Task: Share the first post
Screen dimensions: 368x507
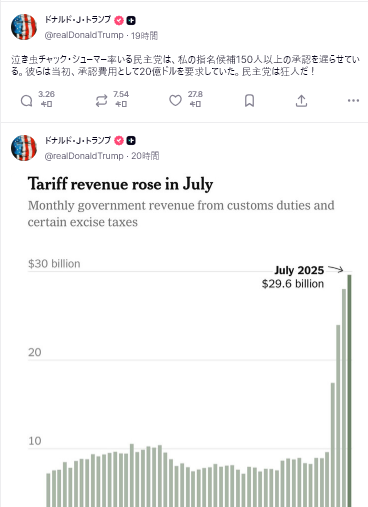Action: [301, 100]
